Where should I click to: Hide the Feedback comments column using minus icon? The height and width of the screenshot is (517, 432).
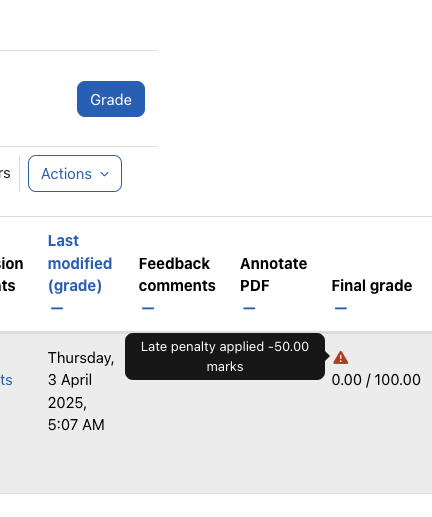pyautogui.click(x=148, y=308)
